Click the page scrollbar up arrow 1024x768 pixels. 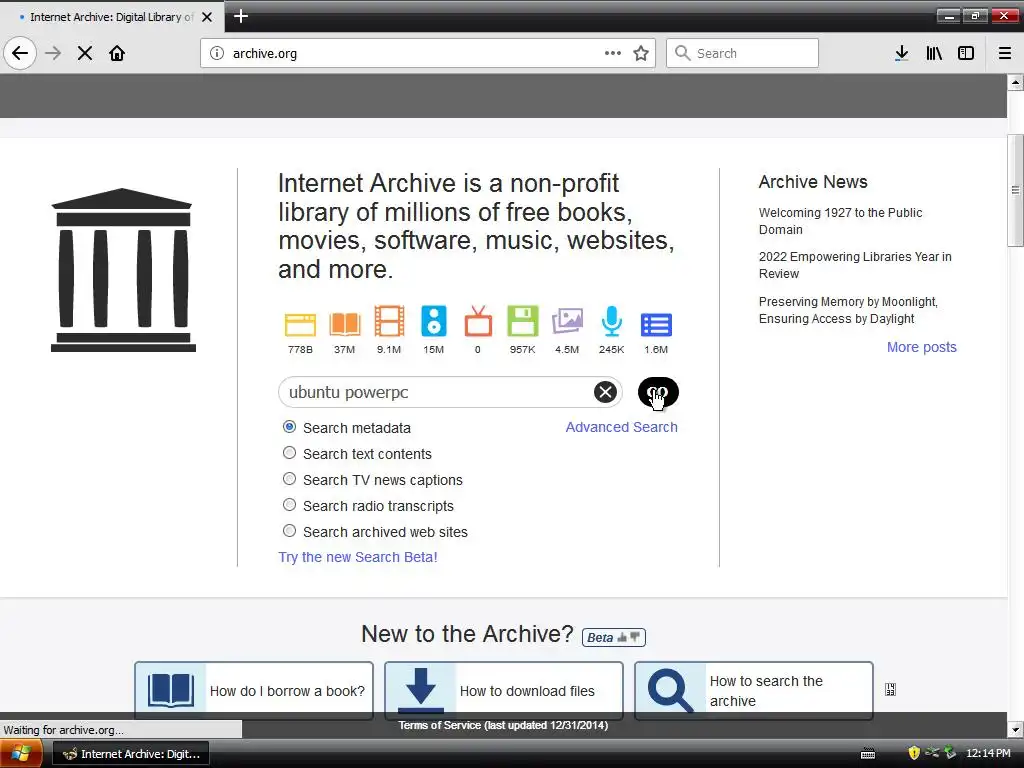click(1015, 82)
